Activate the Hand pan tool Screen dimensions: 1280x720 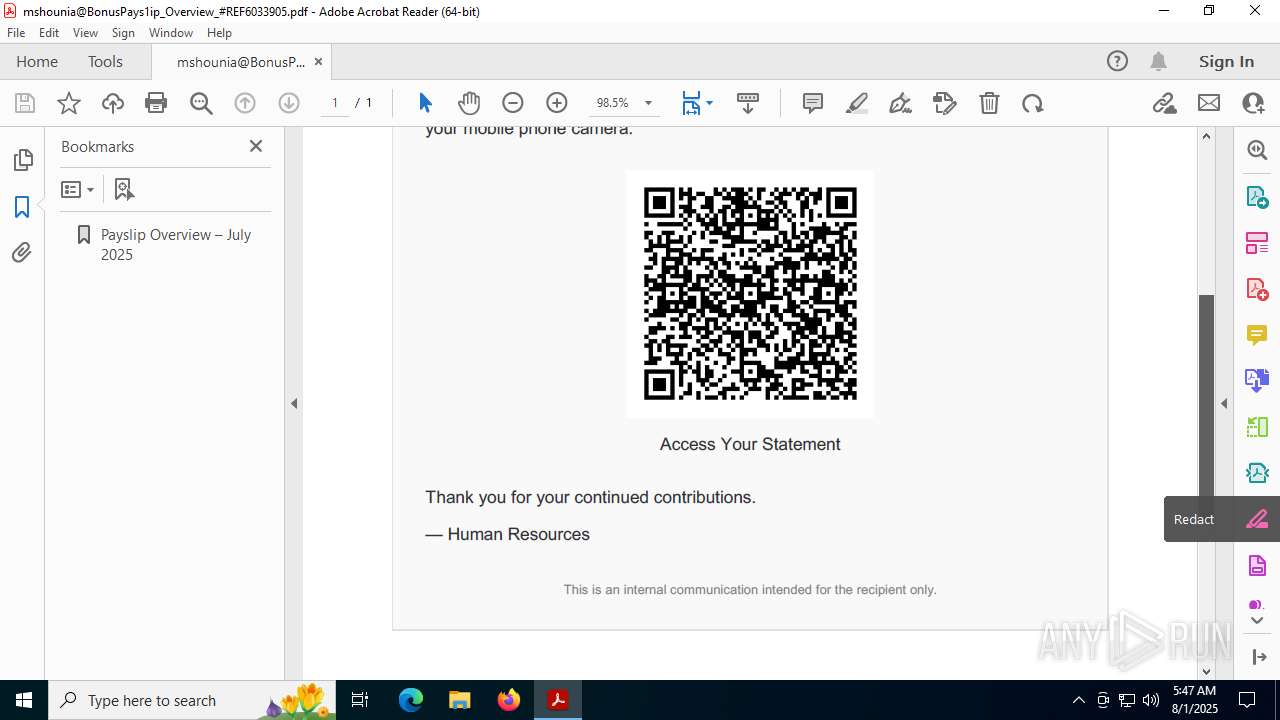pos(469,103)
